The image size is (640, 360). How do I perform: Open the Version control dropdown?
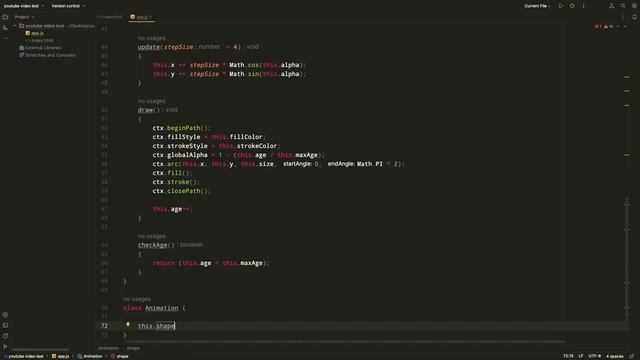68,6
